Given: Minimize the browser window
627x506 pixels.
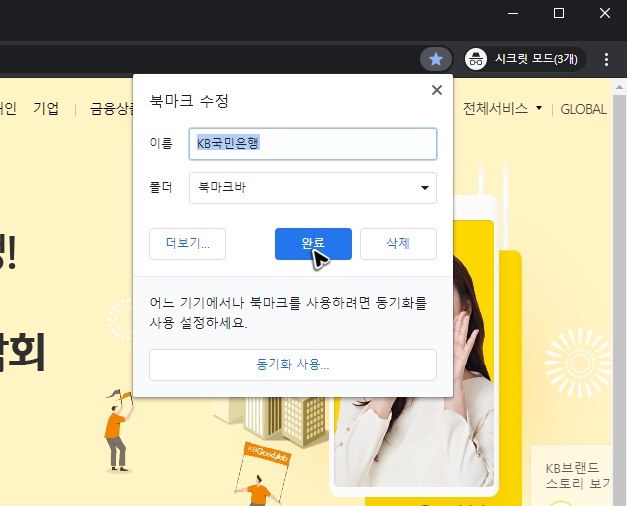Looking at the screenshot, I should click(x=513, y=13).
